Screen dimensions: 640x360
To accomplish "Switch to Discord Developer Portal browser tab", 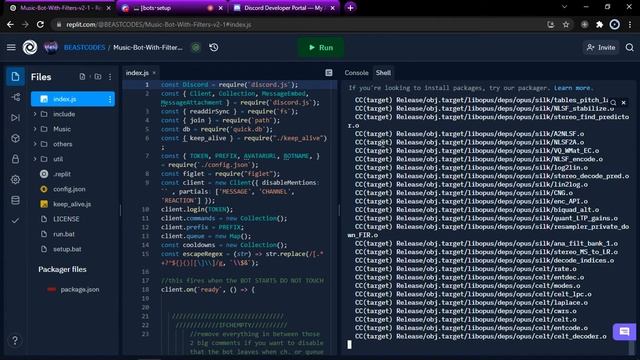I will [284, 8].
